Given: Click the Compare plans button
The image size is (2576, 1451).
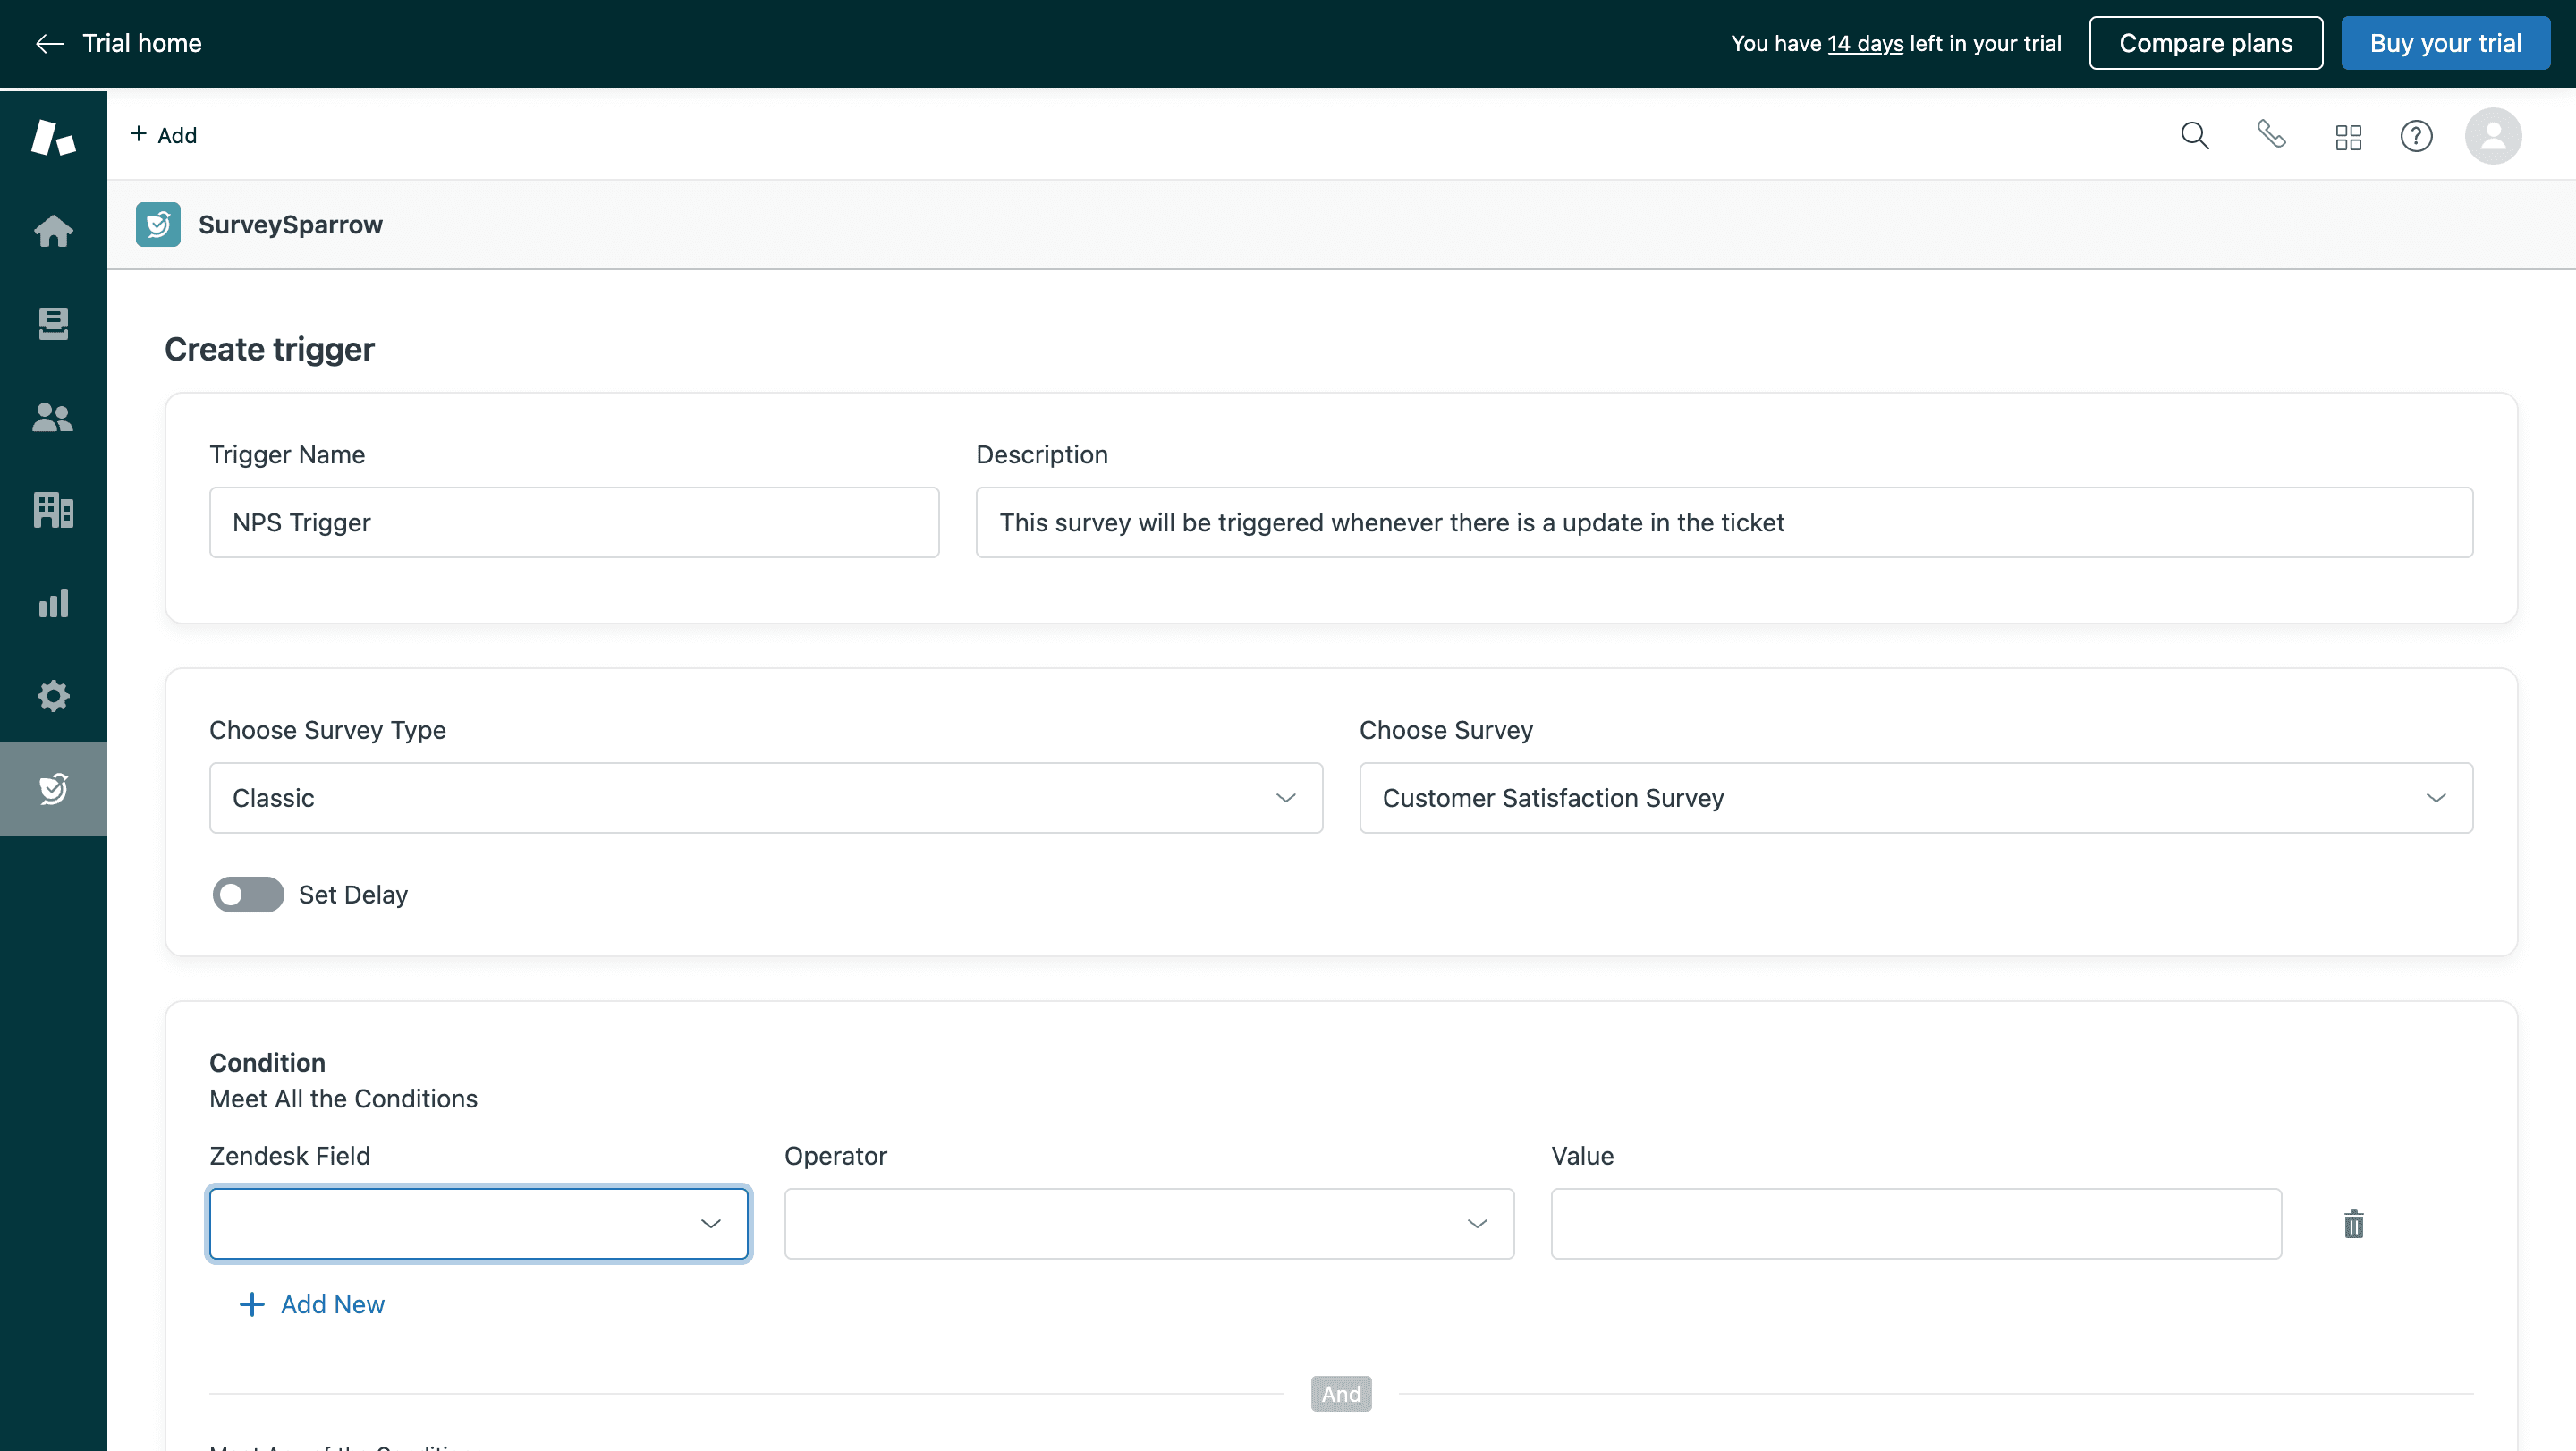Looking at the screenshot, I should [x=2205, y=43].
